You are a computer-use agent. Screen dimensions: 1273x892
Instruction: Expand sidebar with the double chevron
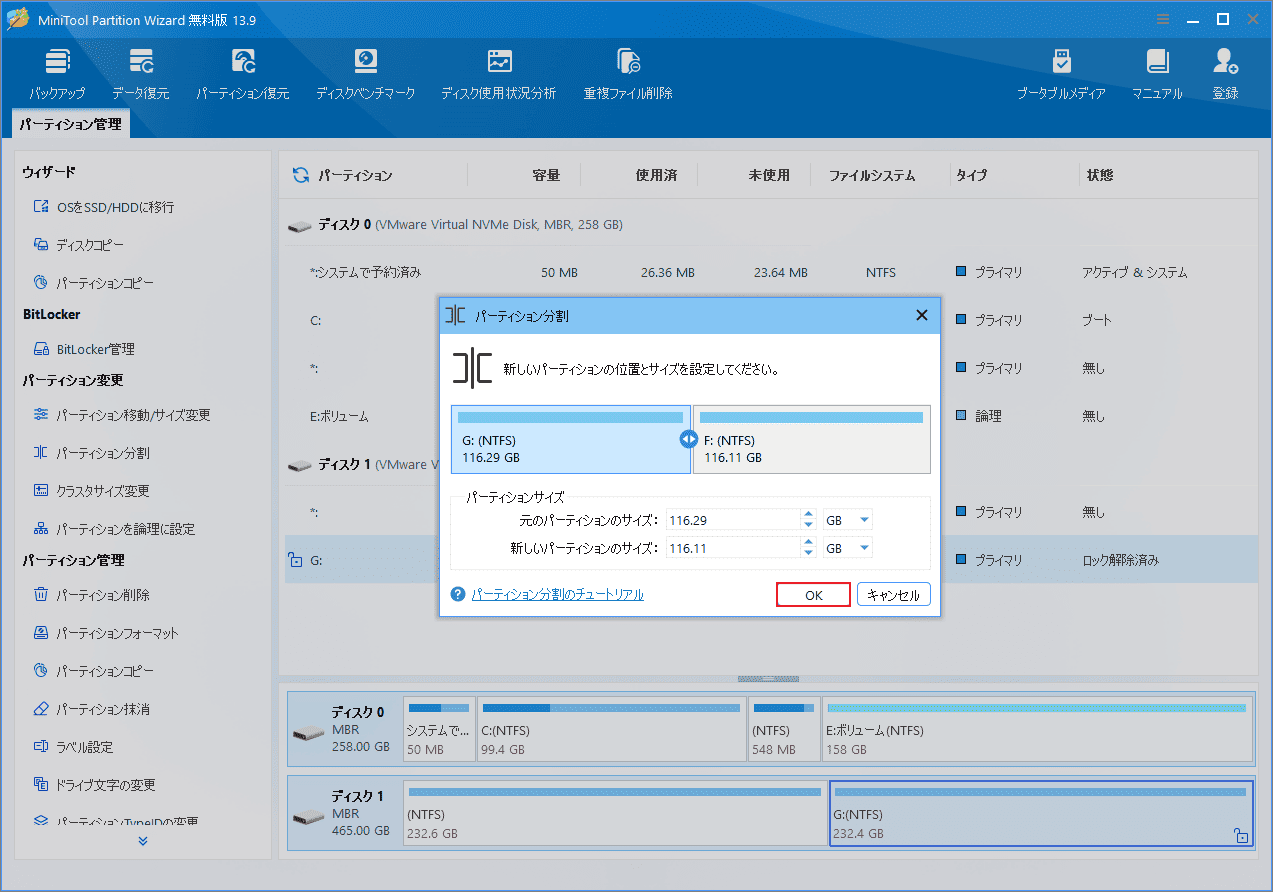[143, 841]
